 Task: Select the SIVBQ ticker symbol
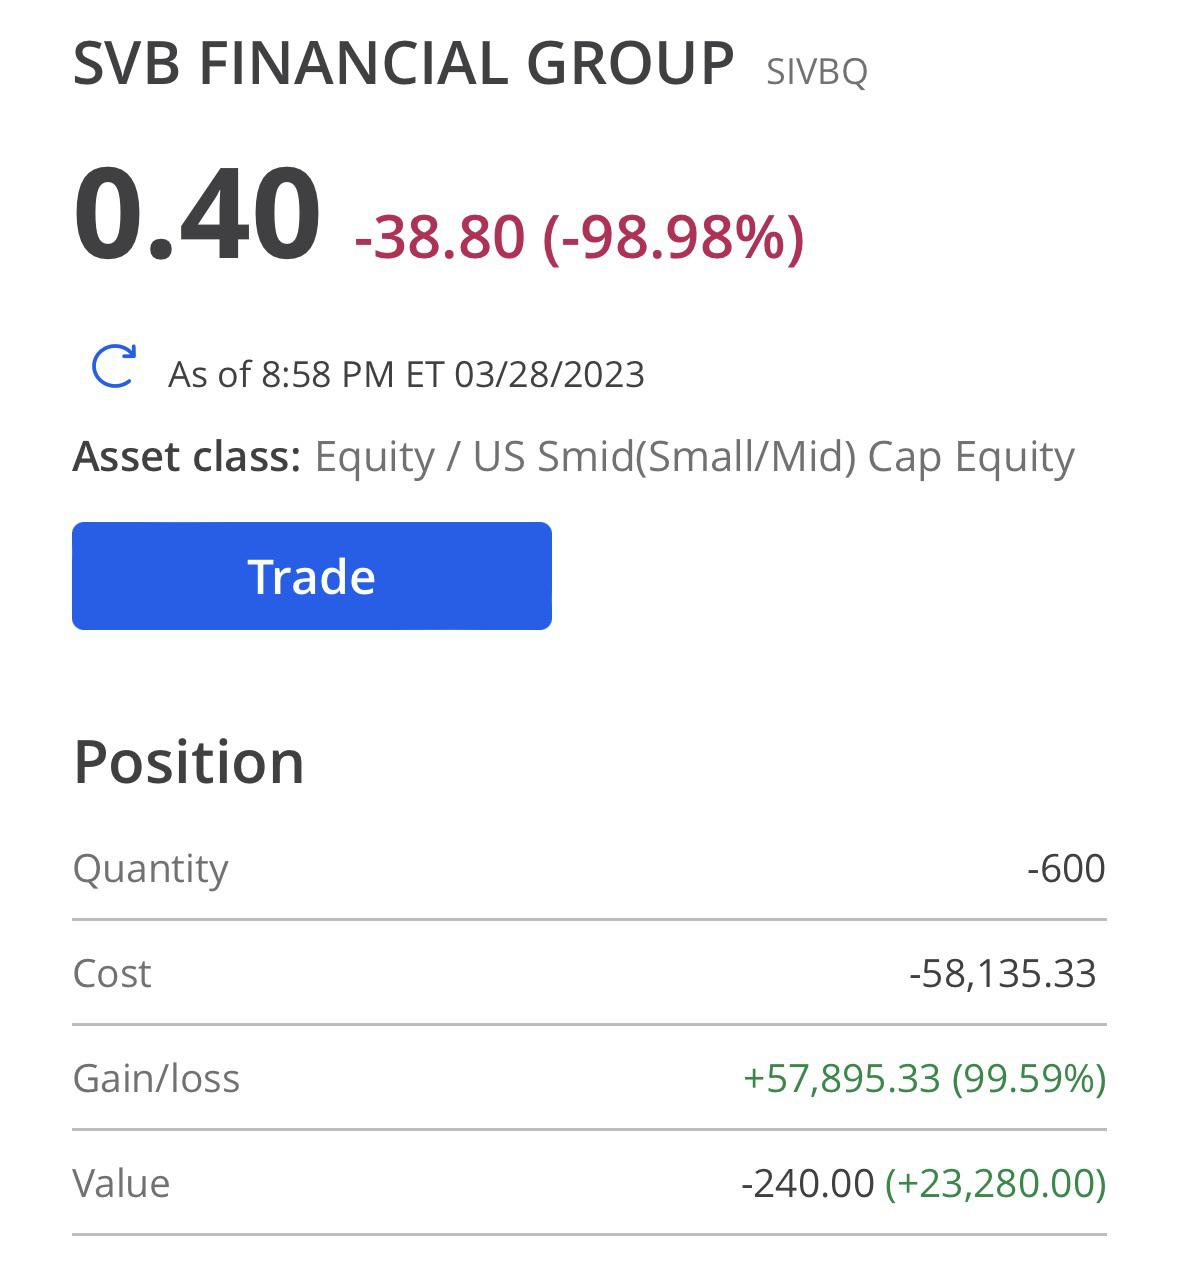(816, 72)
